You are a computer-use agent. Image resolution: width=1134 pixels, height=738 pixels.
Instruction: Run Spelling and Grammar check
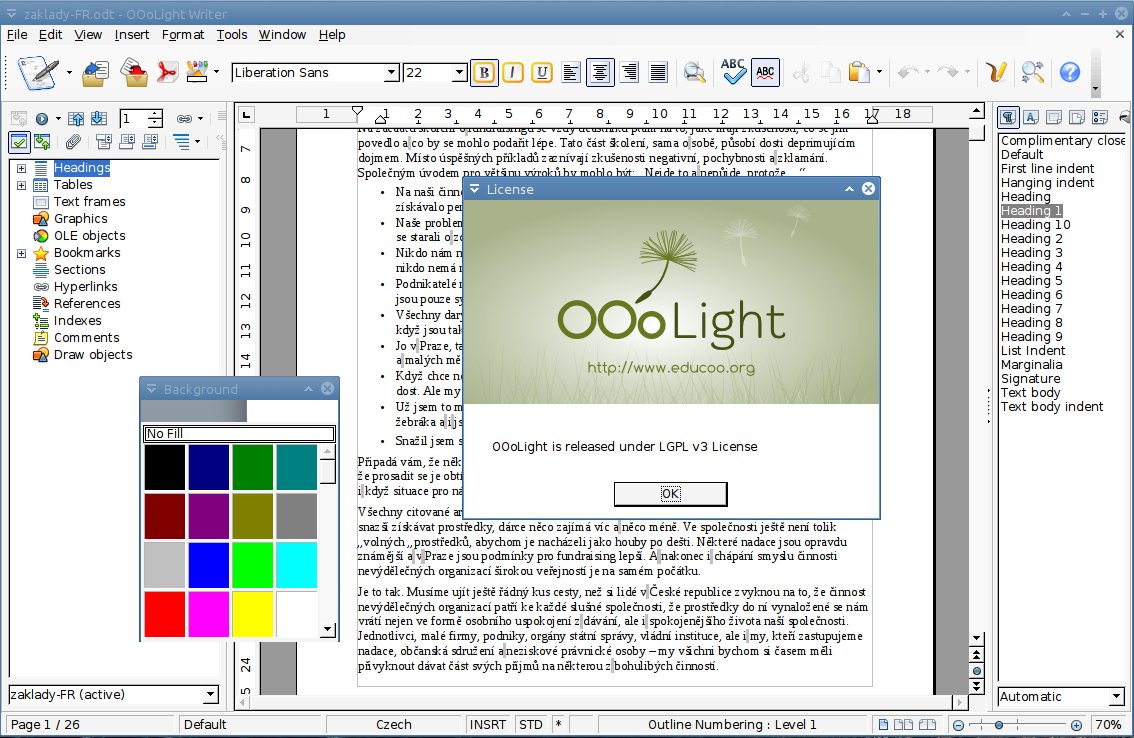733,72
